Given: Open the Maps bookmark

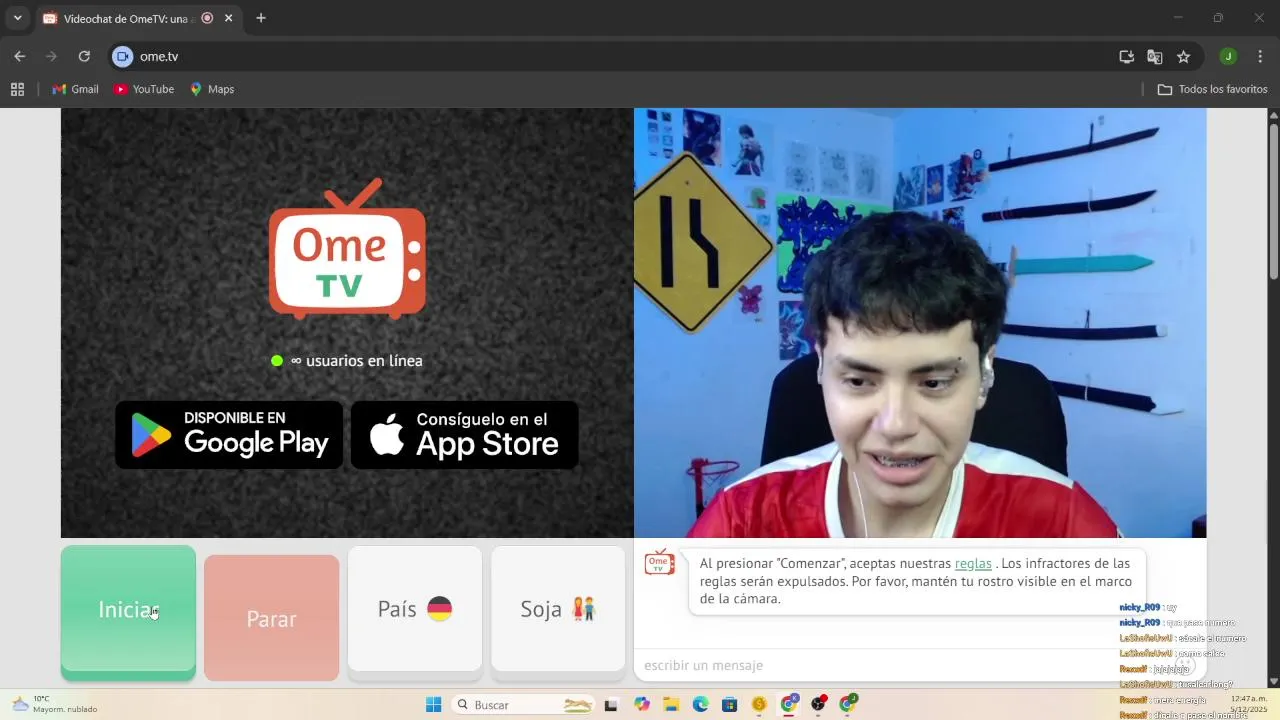Looking at the screenshot, I should click(x=212, y=89).
